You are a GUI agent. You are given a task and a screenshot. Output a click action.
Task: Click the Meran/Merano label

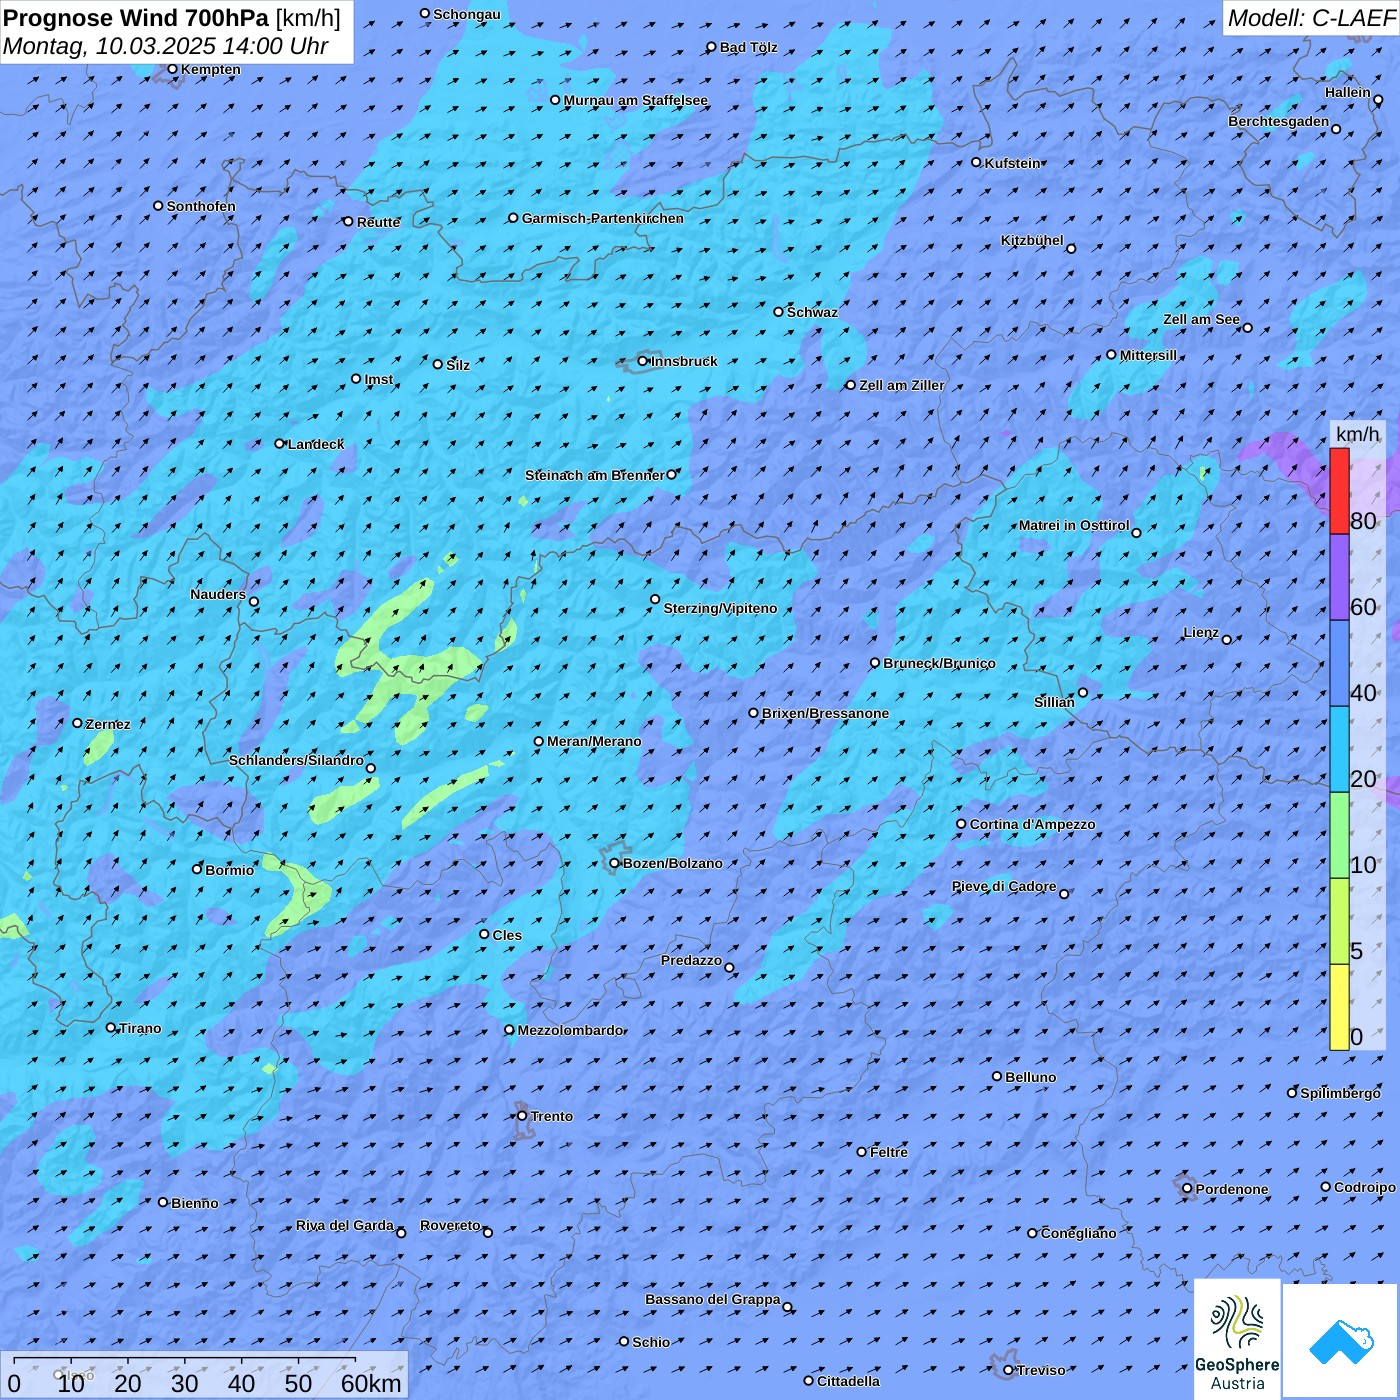coord(594,741)
